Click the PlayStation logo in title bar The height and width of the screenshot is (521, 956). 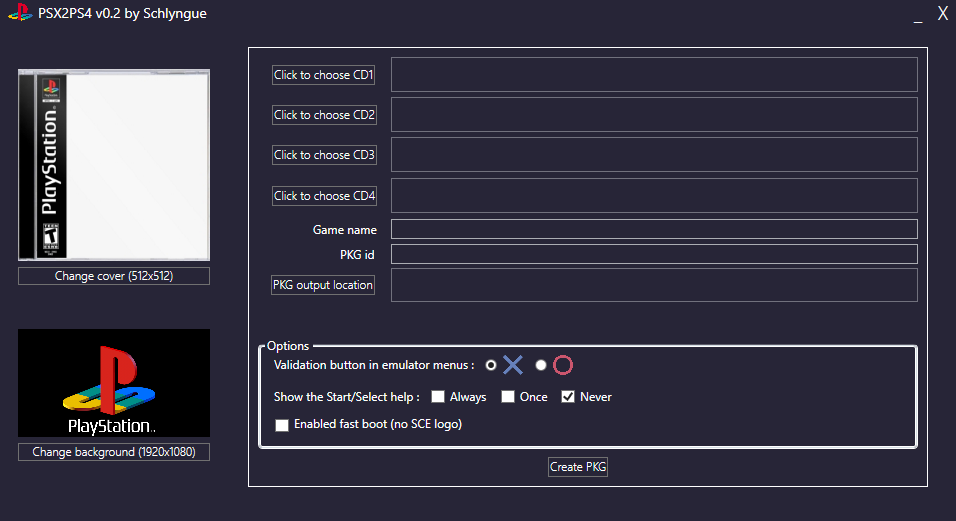point(18,13)
